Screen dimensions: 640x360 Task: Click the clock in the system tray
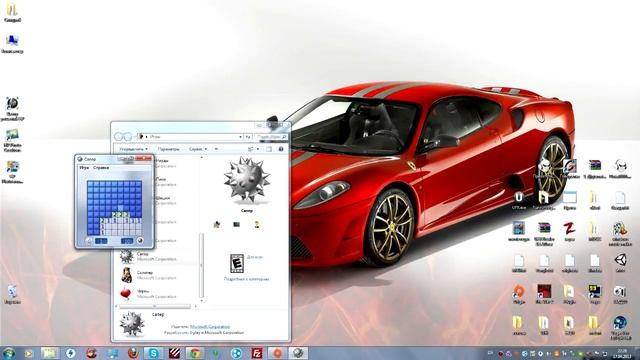click(x=622, y=353)
